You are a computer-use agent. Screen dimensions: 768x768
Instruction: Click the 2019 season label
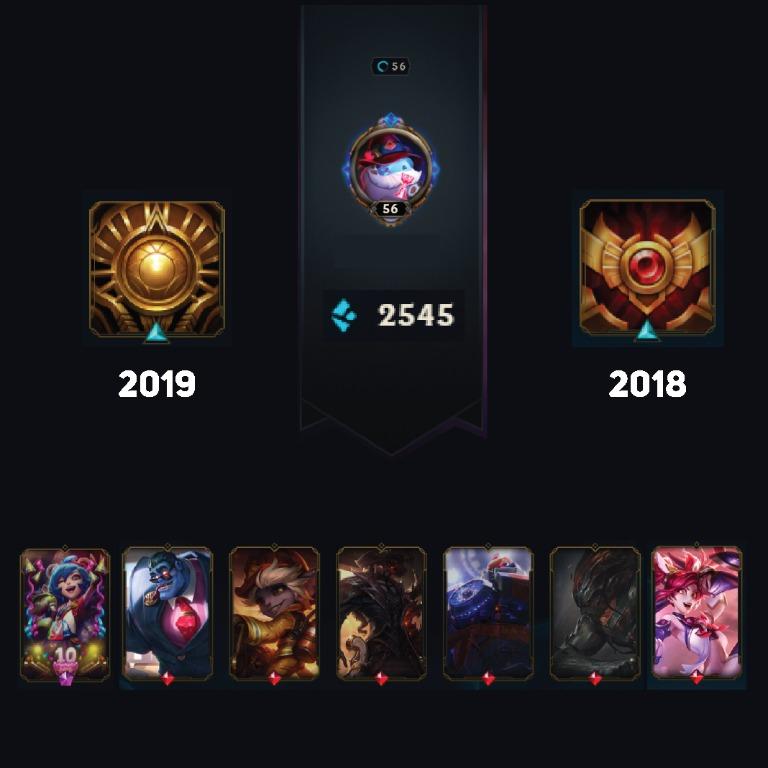click(x=157, y=384)
